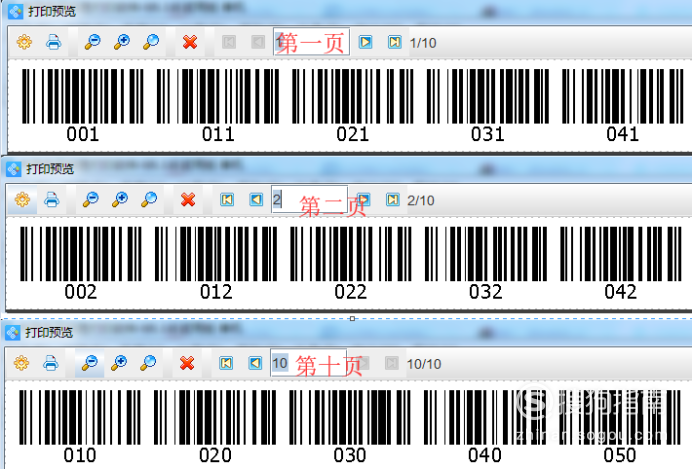
Task: Click the fit-zoom magnifier in second preview window
Action: (149, 200)
